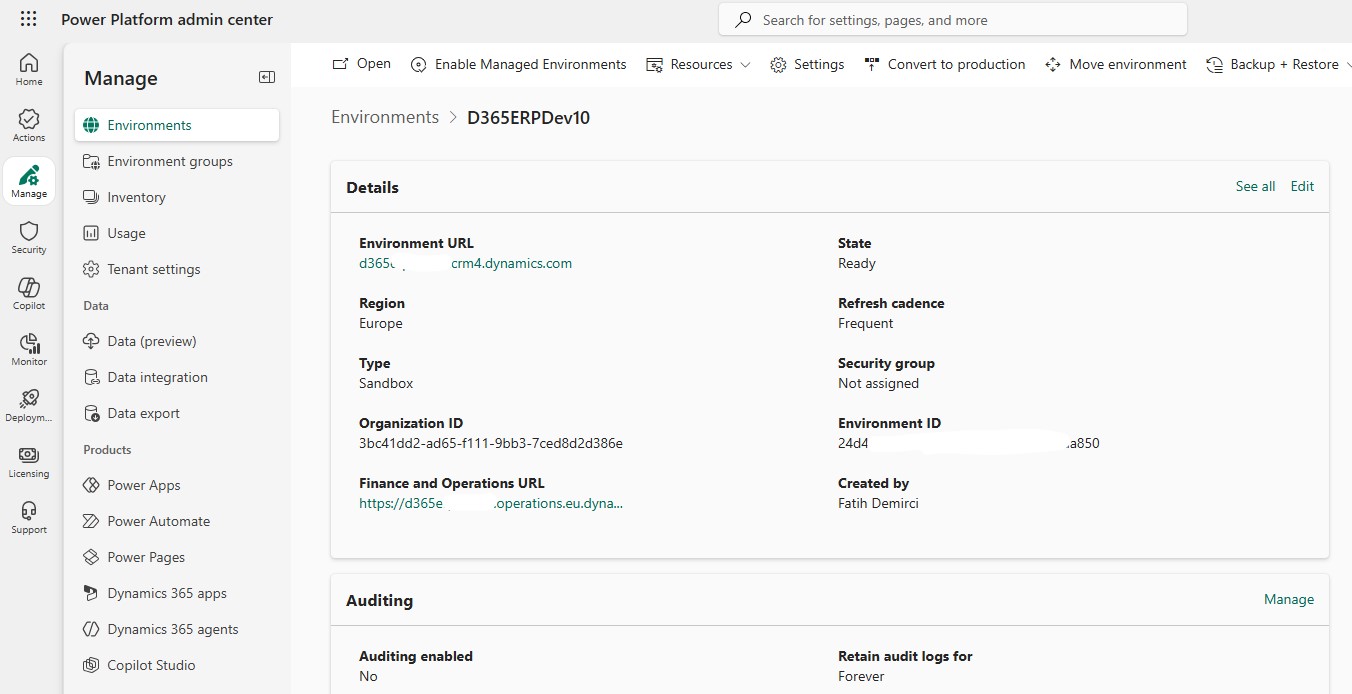1352x694 pixels.
Task: Click Convert to production
Action: click(x=944, y=64)
